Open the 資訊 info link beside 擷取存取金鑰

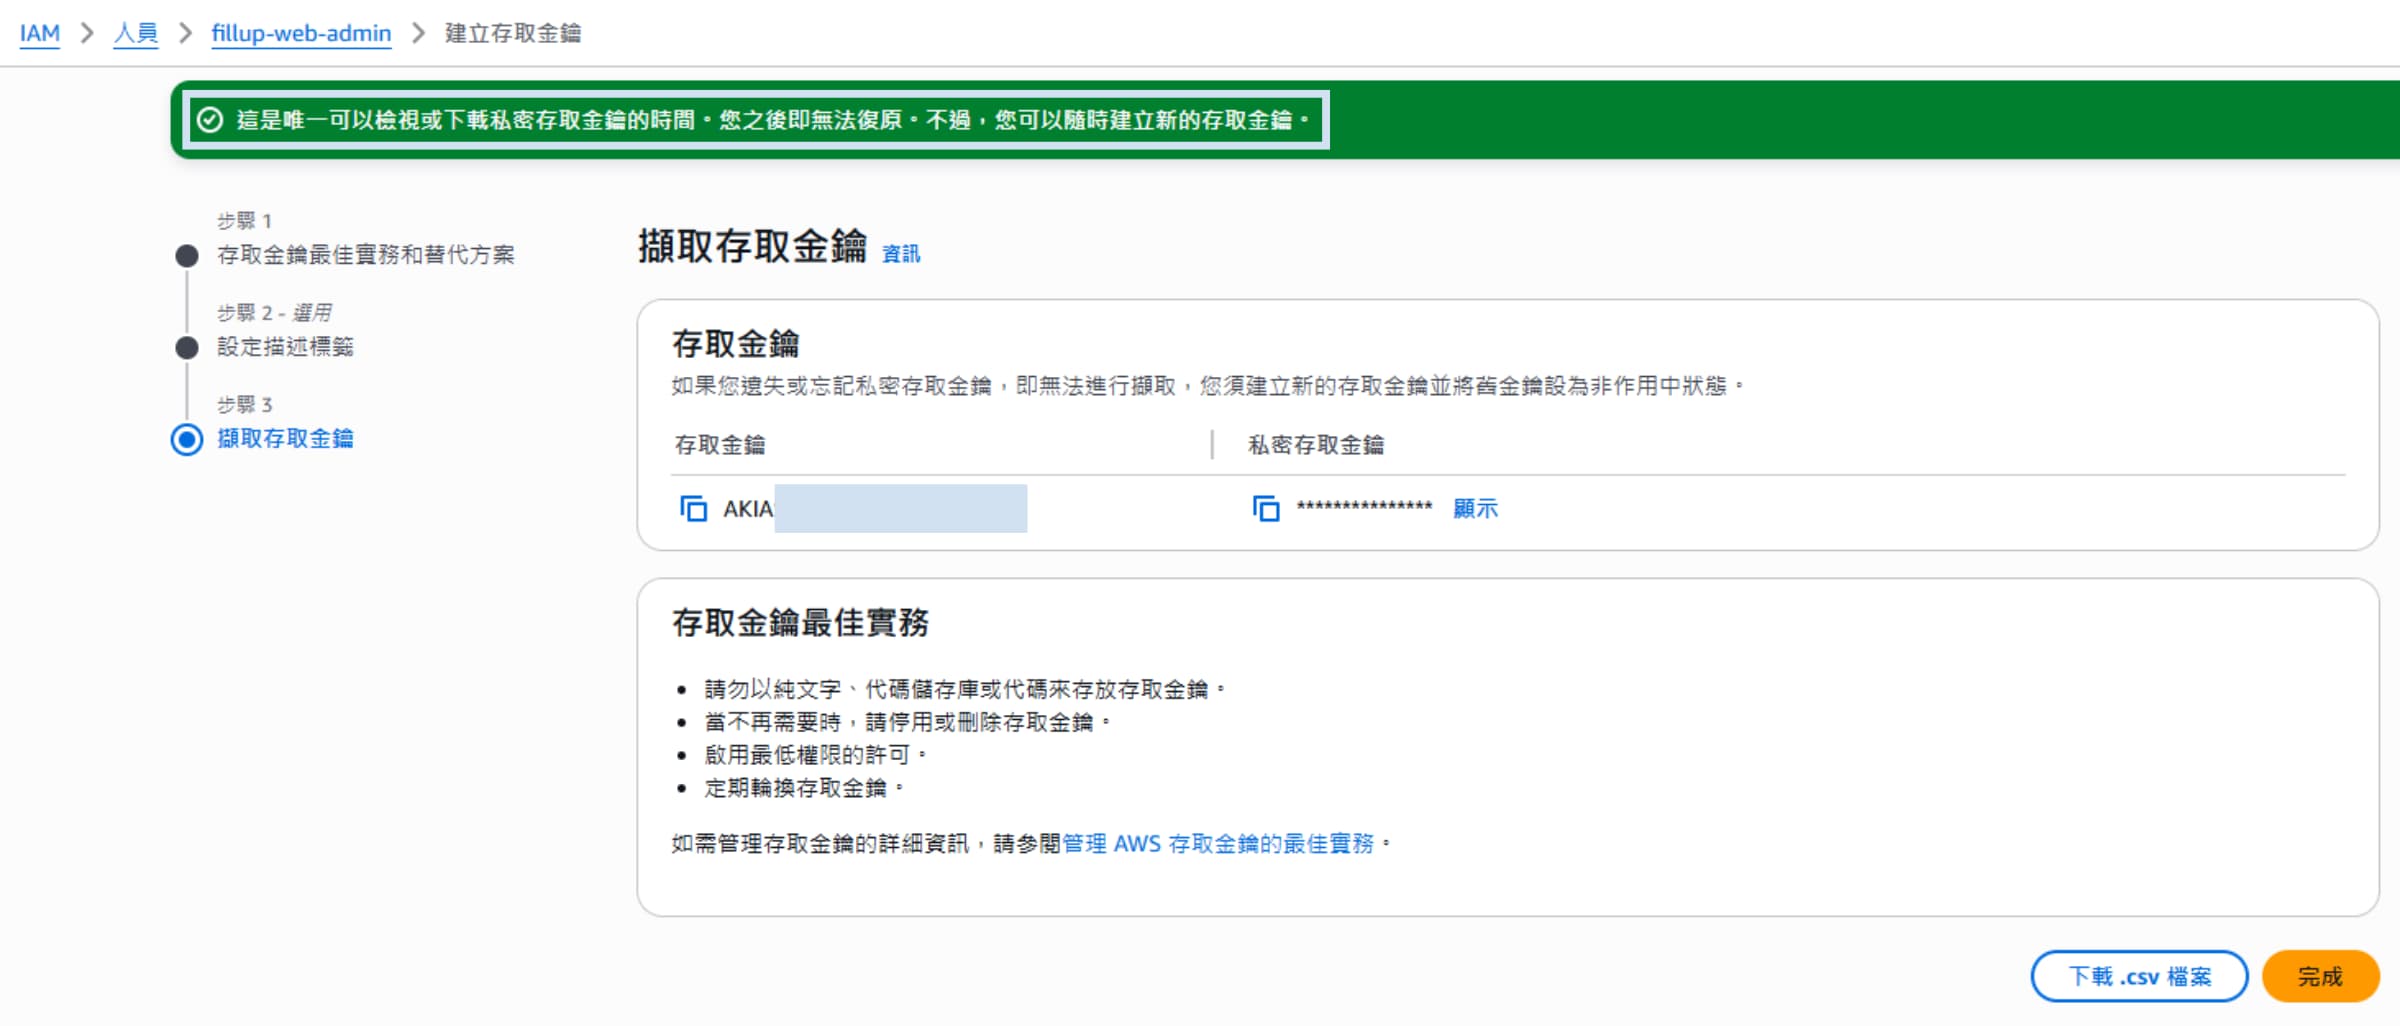click(899, 254)
